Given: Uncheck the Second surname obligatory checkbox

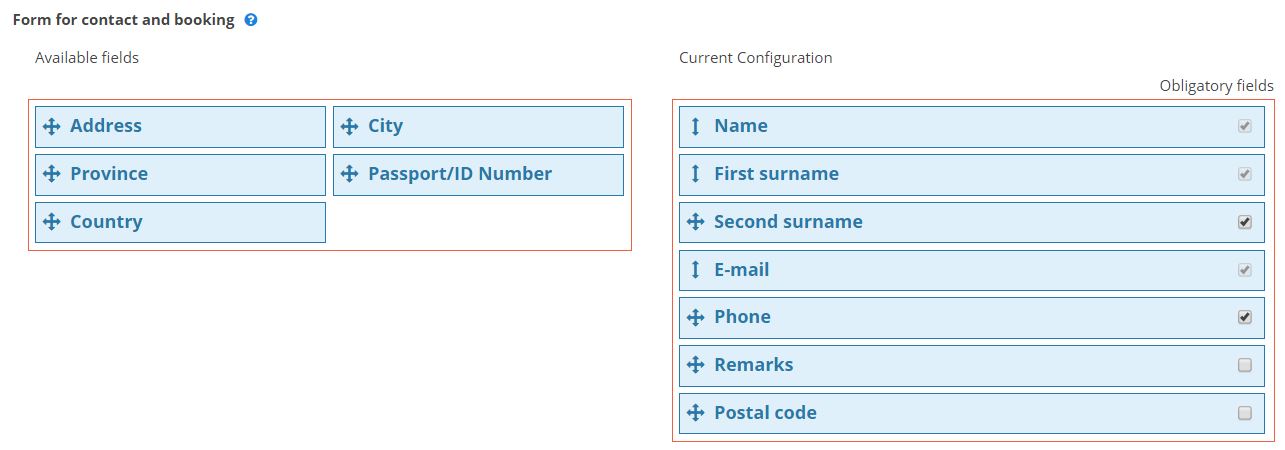Looking at the screenshot, I should pos(1245,222).
